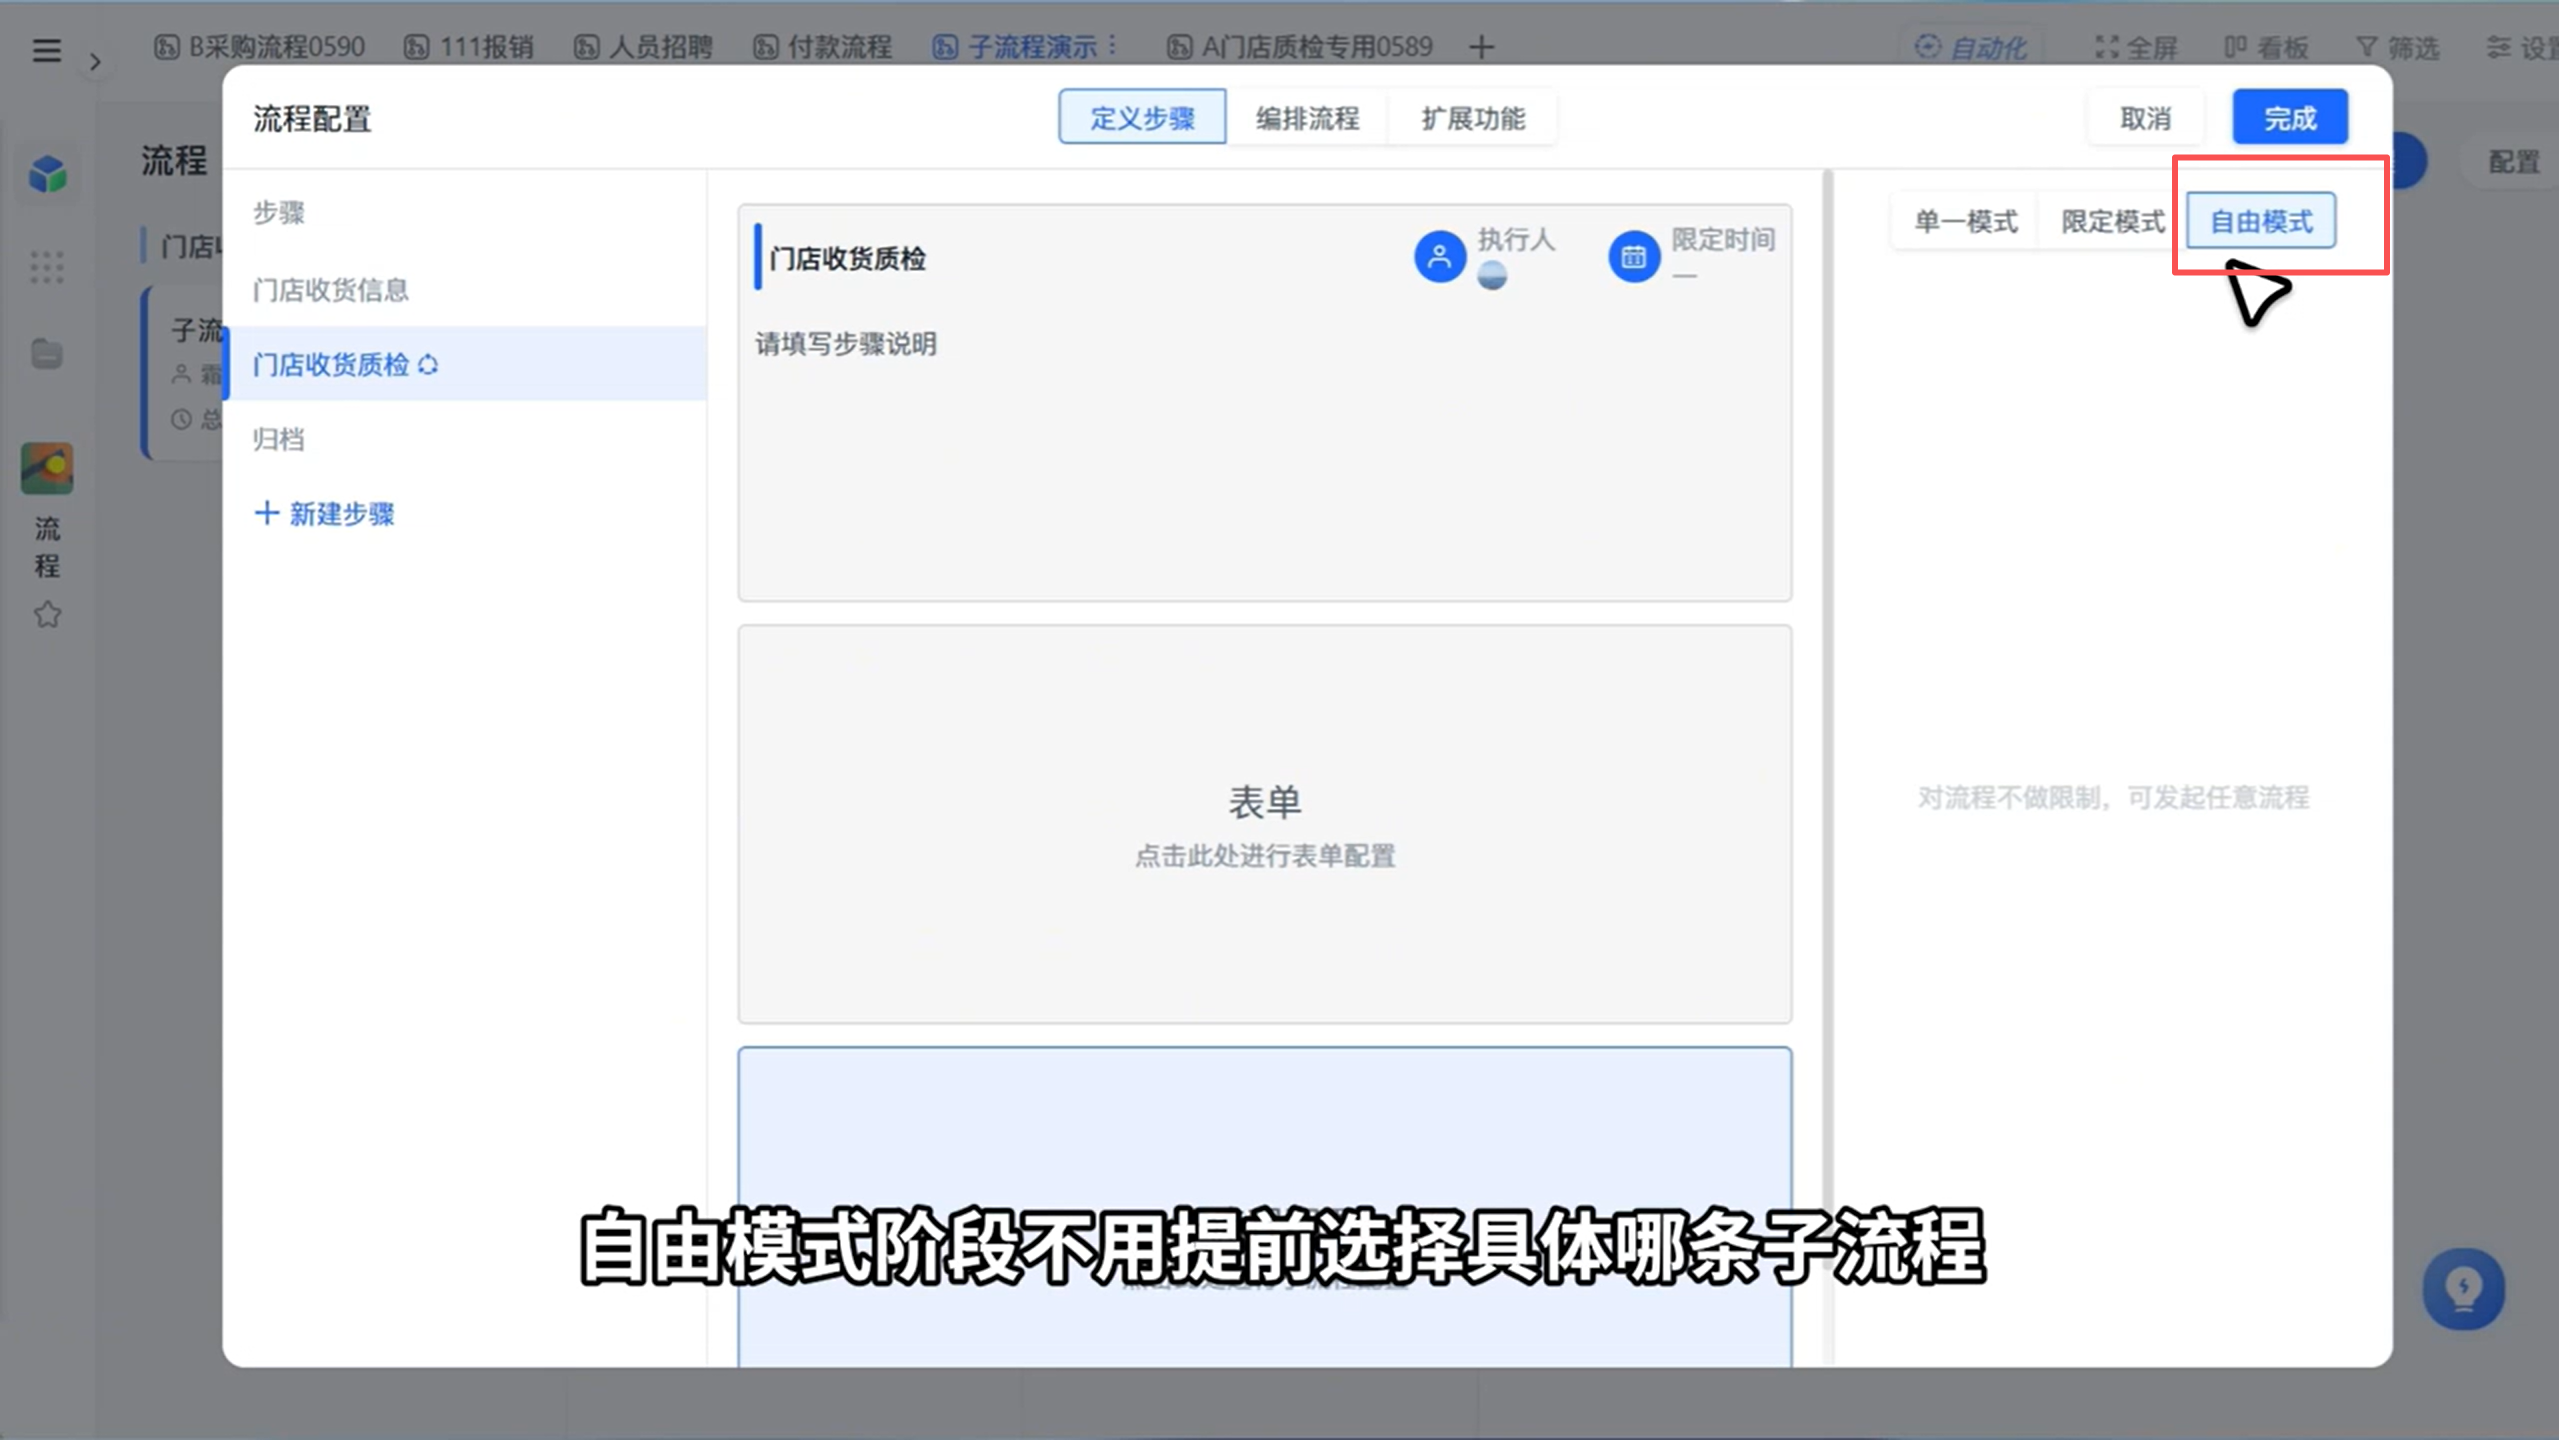Click 新建步骤 to add a step
2559x1440 pixels.
[x=325, y=513]
